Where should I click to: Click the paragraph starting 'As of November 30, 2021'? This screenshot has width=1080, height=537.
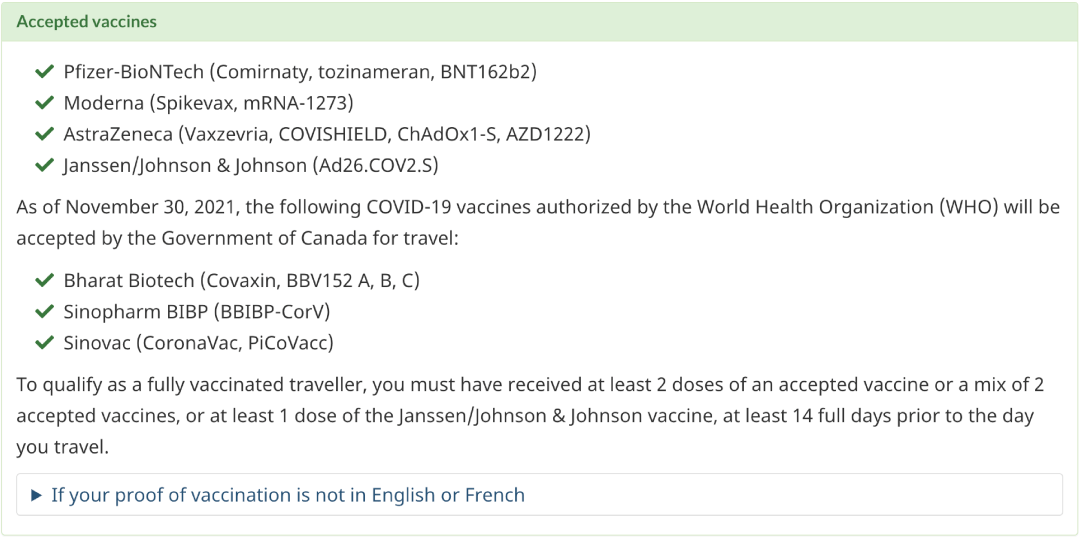(x=538, y=222)
